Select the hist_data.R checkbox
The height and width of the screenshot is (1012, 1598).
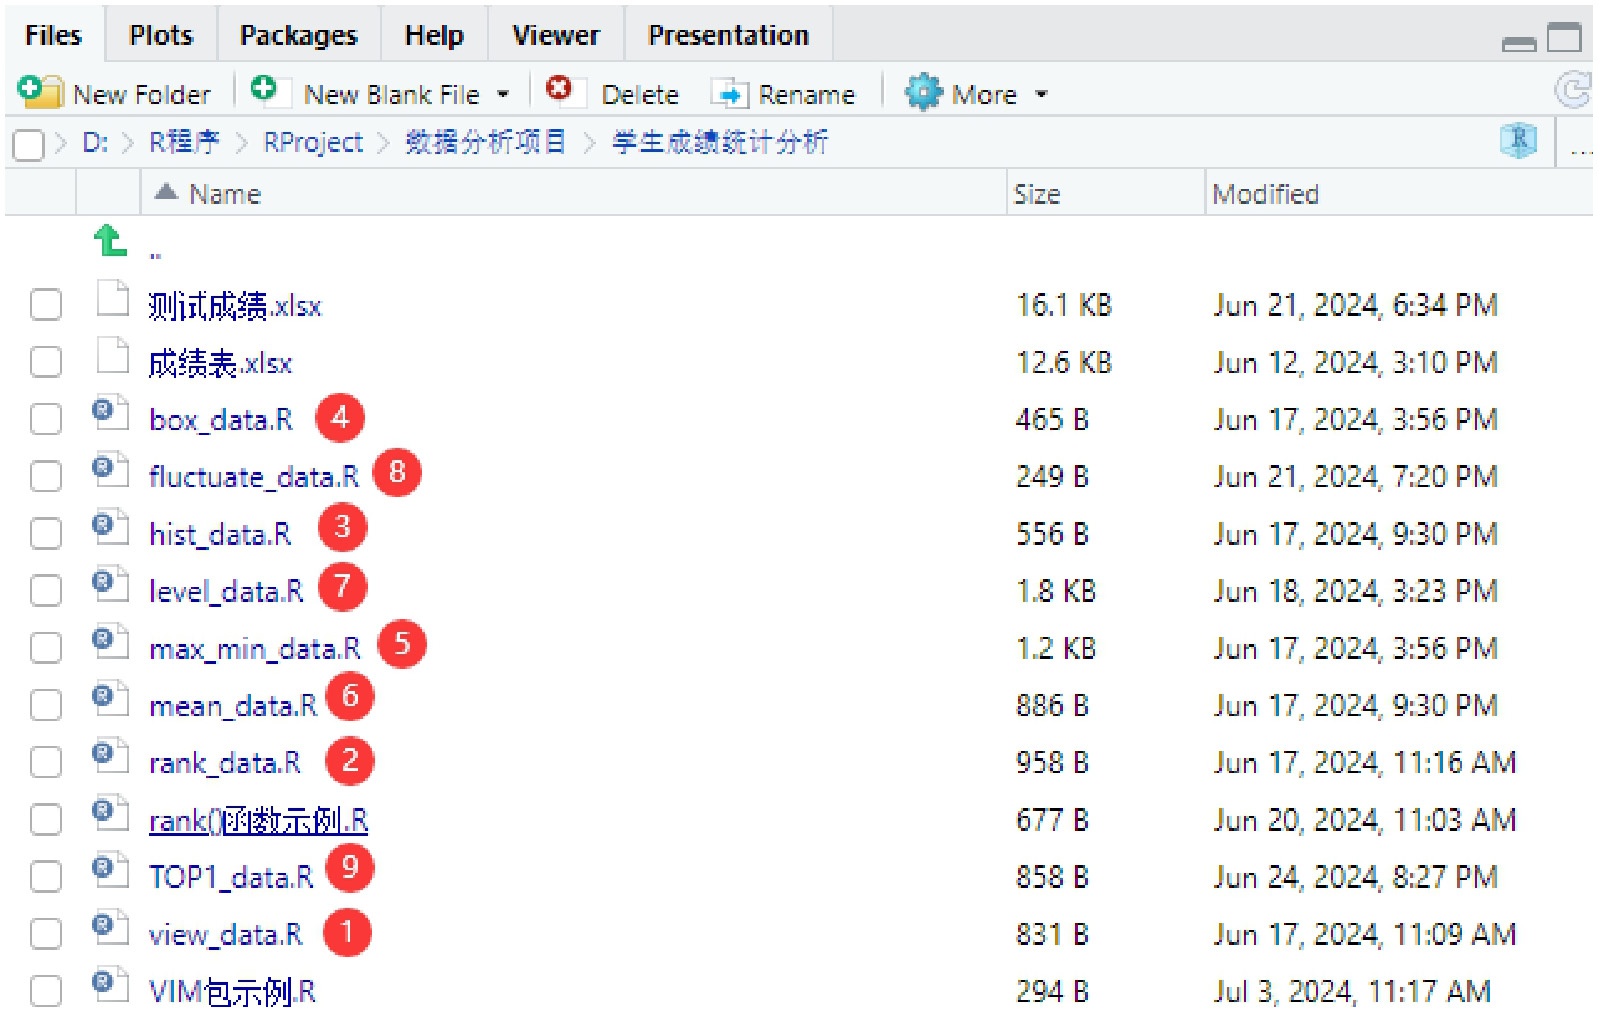point(46,534)
